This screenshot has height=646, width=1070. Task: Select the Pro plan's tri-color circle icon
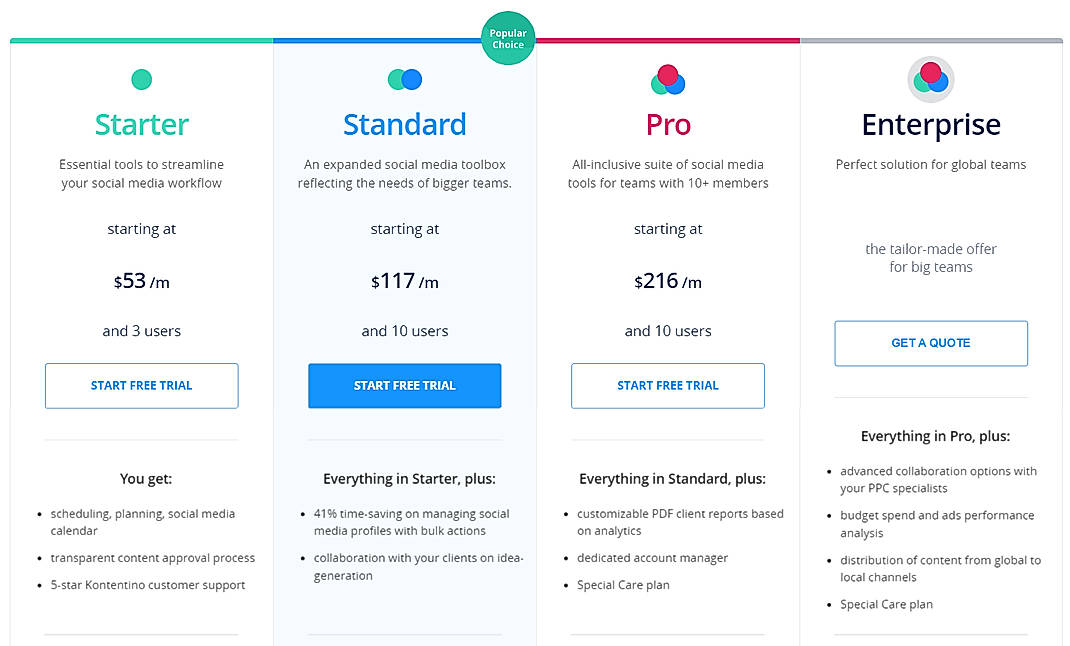coord(667,78)
